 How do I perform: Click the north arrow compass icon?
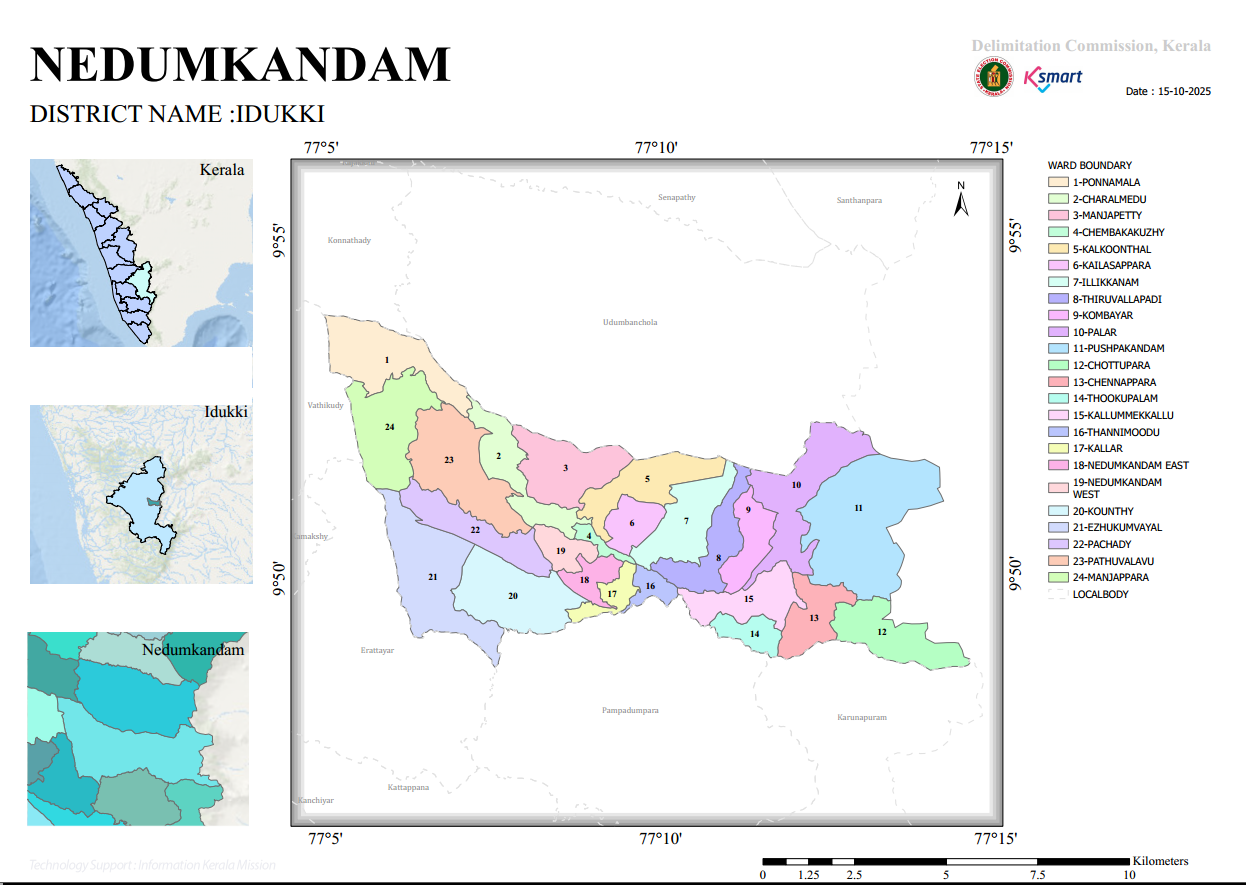(960, 199)
